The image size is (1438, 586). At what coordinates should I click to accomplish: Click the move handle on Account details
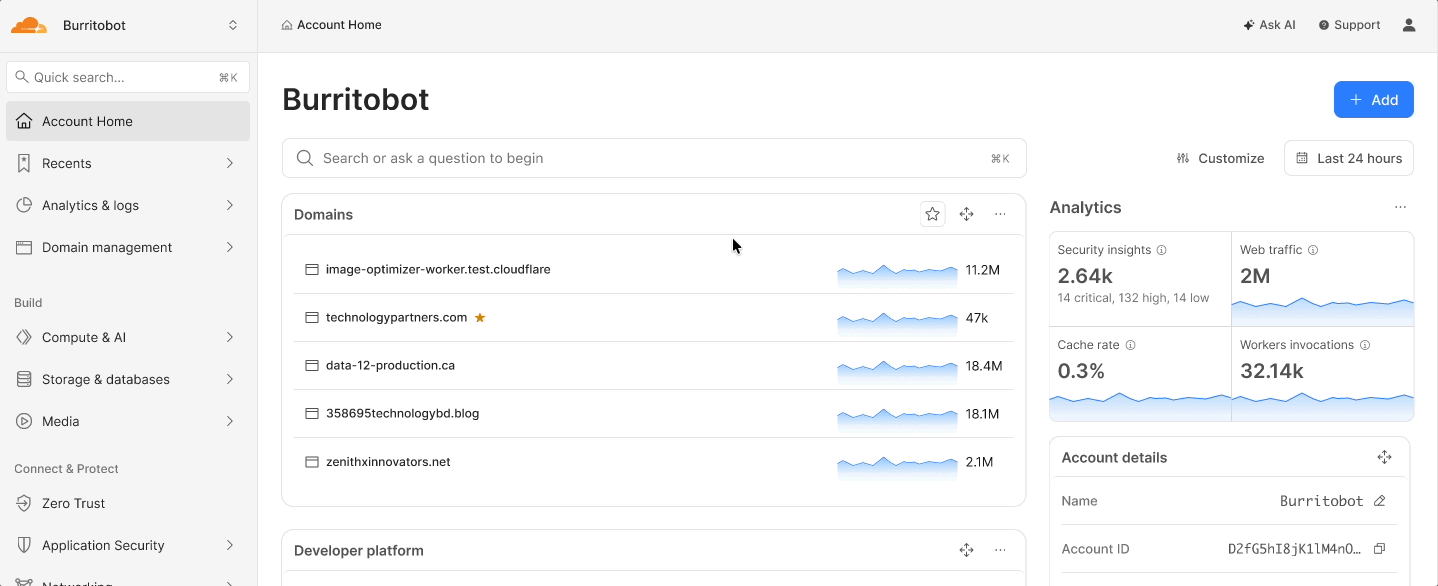1385,457
